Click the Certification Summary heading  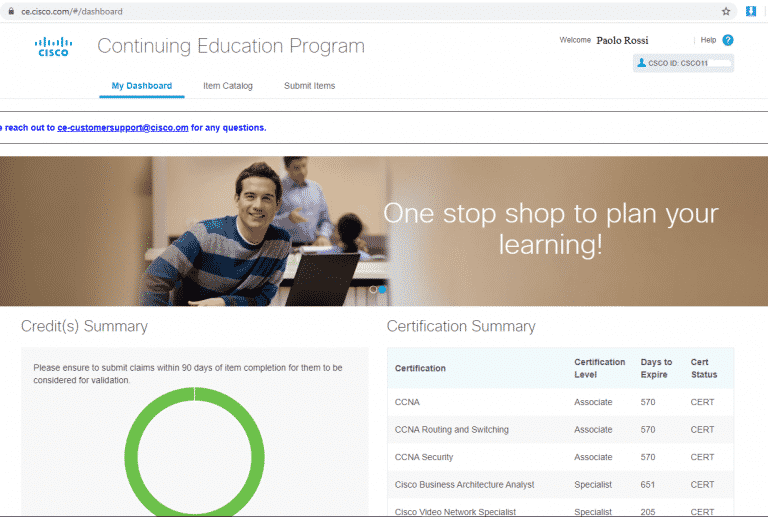click(461, 326)
